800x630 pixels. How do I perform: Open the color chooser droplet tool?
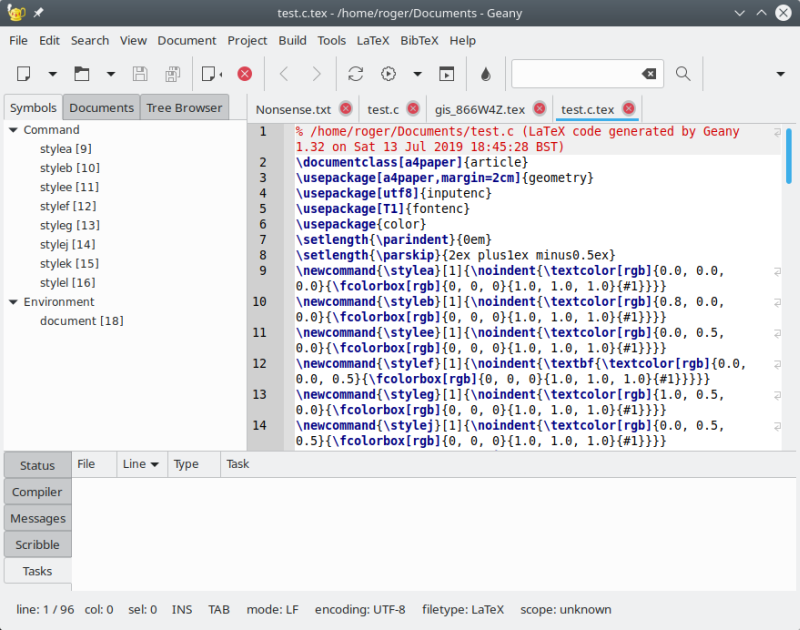(x=484, y=74)
